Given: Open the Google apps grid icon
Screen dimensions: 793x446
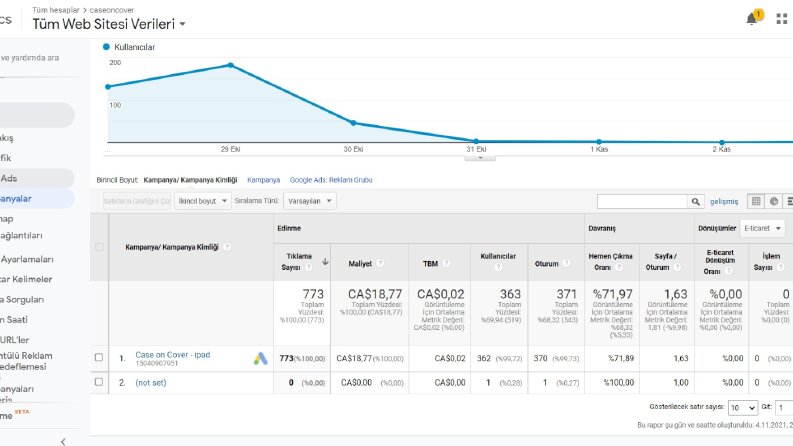Looking at the screenshot, I should [x=782, y=19].
